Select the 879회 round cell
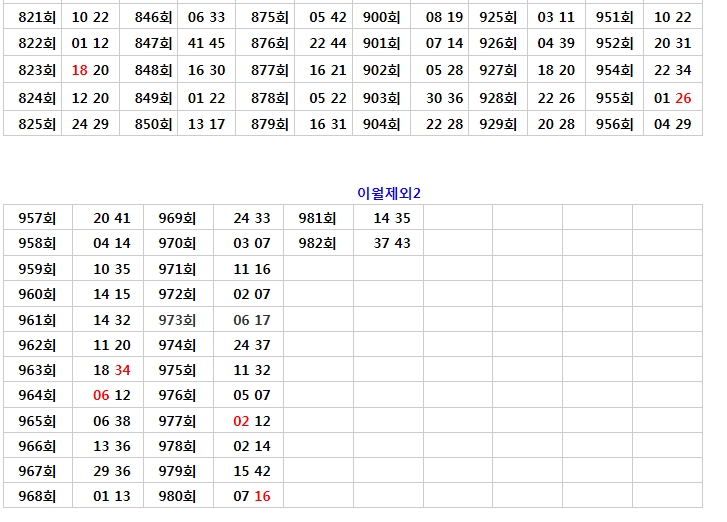 (269, 124)
